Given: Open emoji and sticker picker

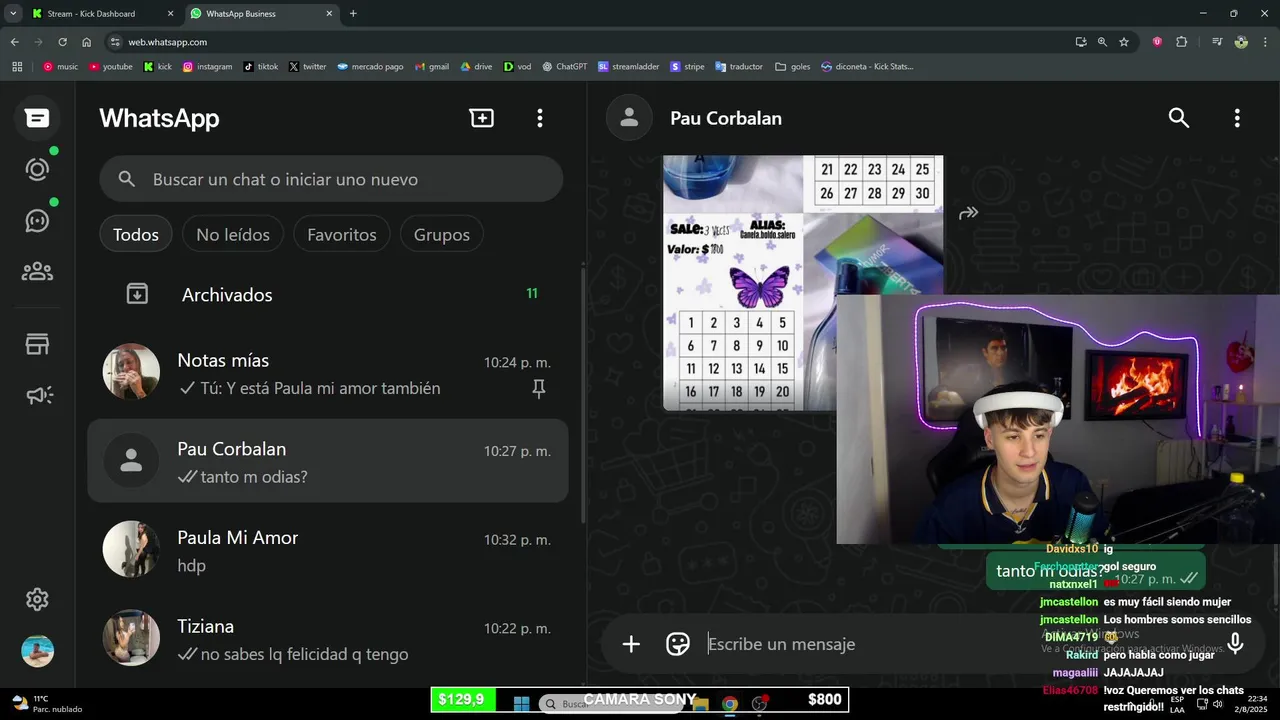Looking at the screenshot, I should pos(678,644).
